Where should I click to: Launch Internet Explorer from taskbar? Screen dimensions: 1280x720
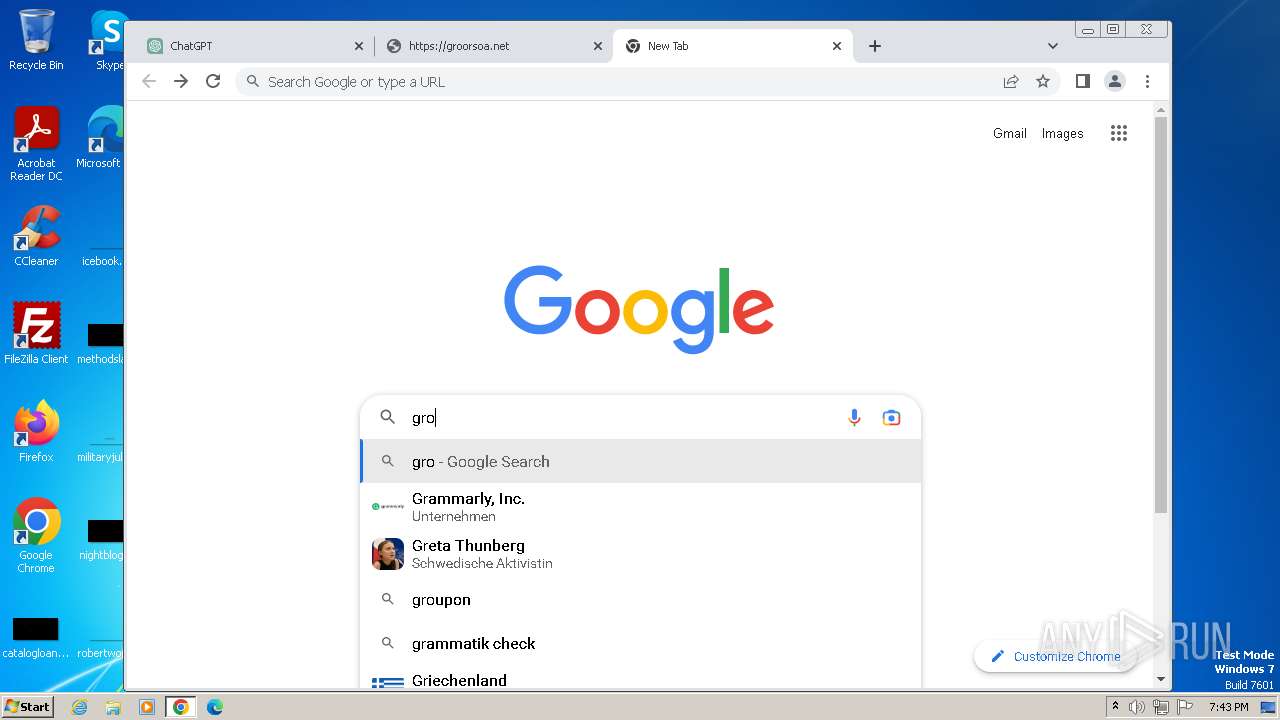[x=80, y=707]
